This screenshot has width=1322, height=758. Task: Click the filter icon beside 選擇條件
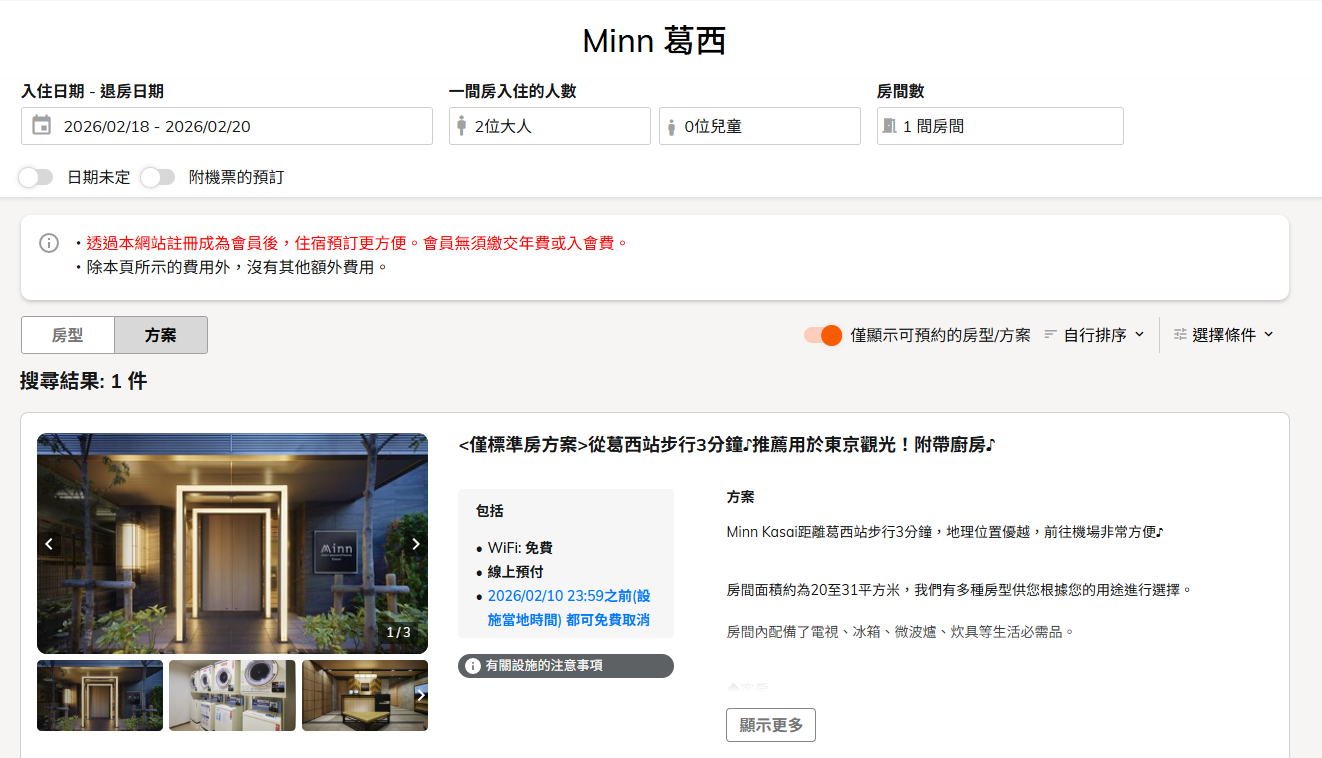[x=1178, y=335]
